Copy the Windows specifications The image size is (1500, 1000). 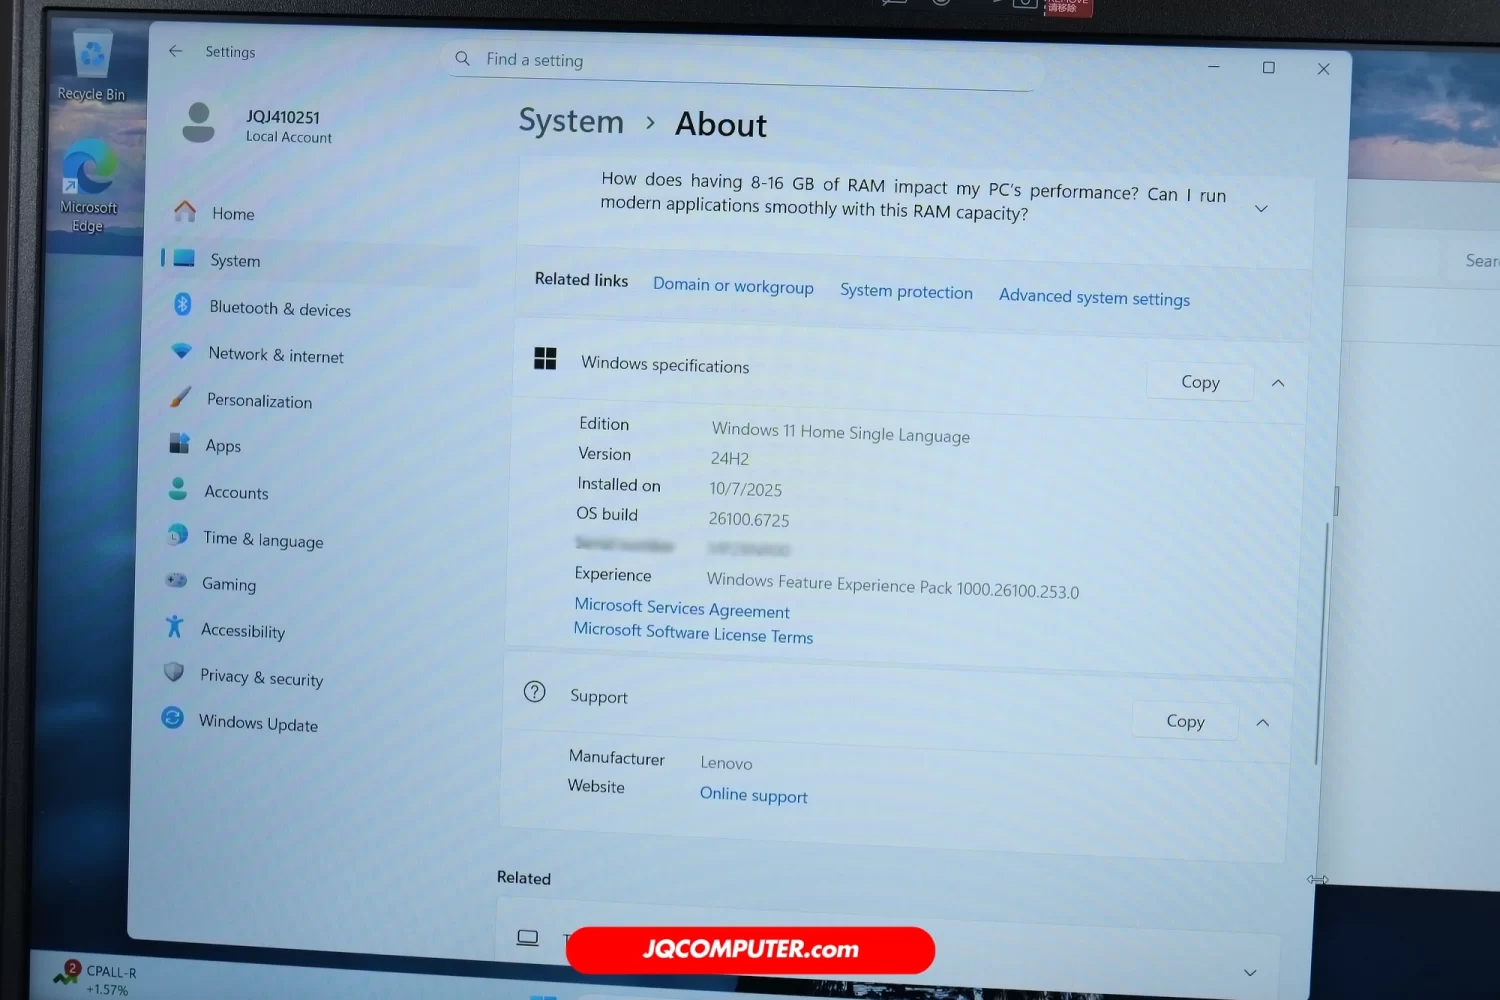pos(1200,382)
